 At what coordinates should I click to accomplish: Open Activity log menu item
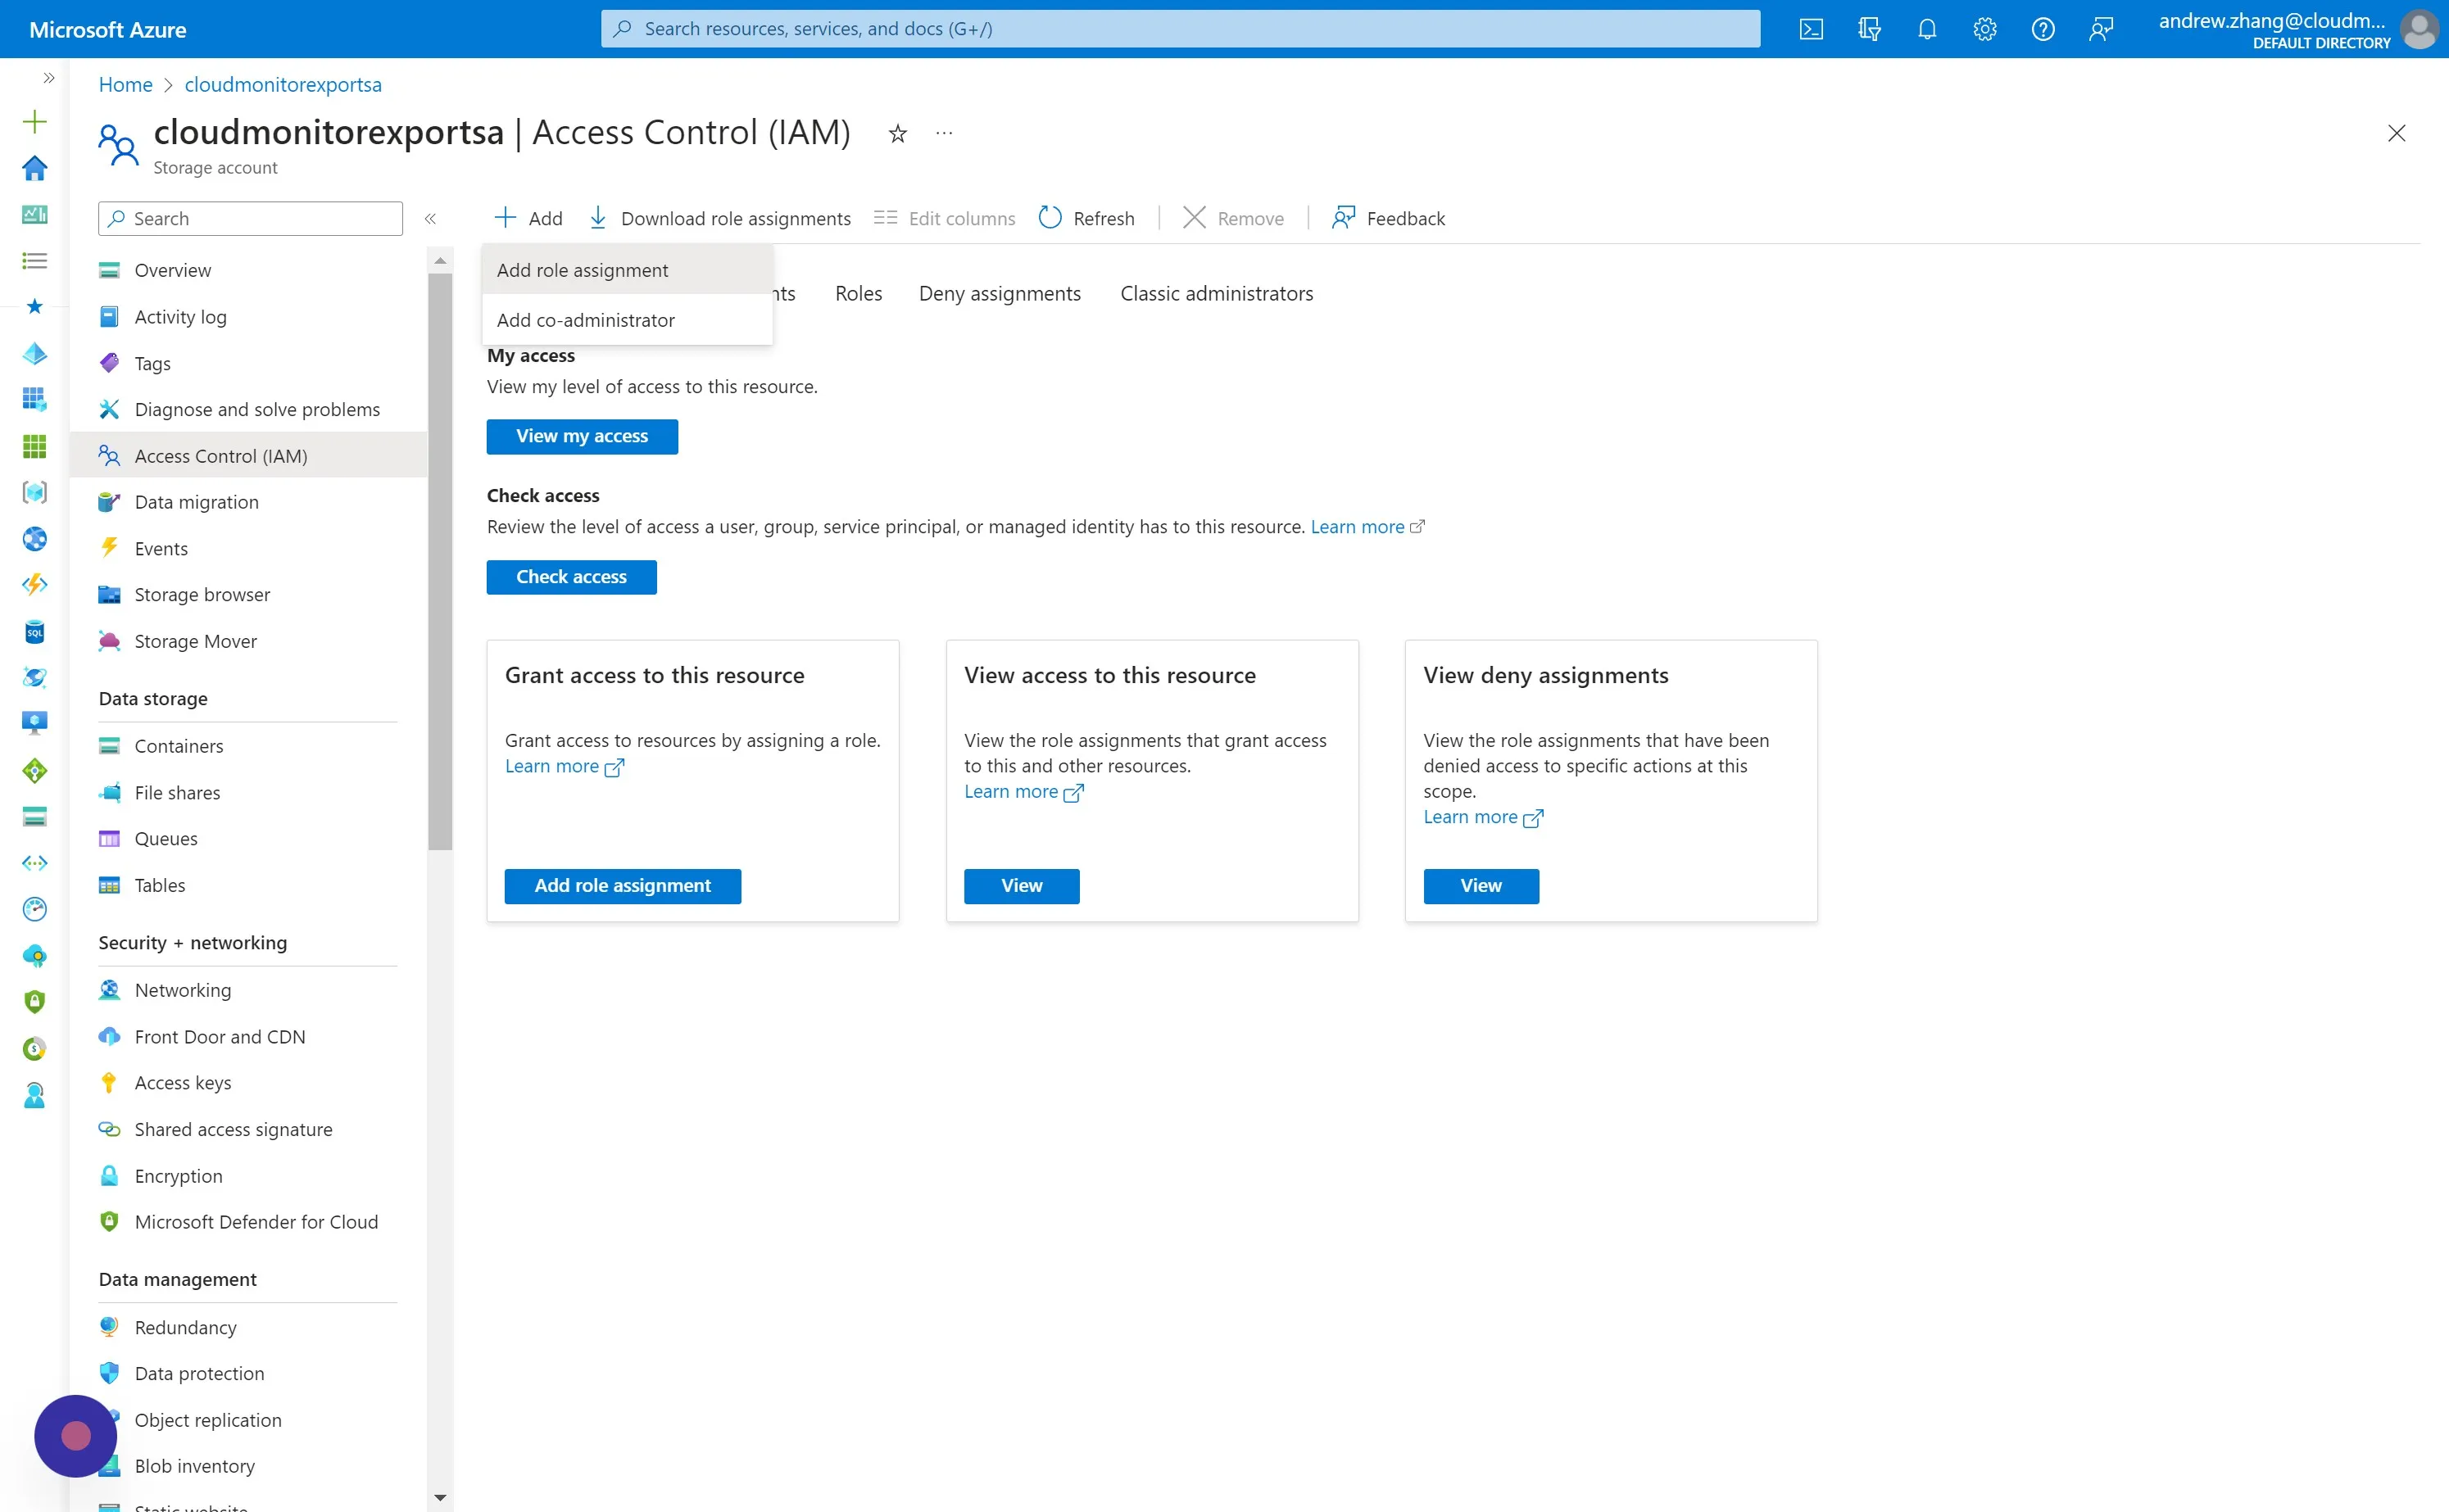click(x=248, y=317)
